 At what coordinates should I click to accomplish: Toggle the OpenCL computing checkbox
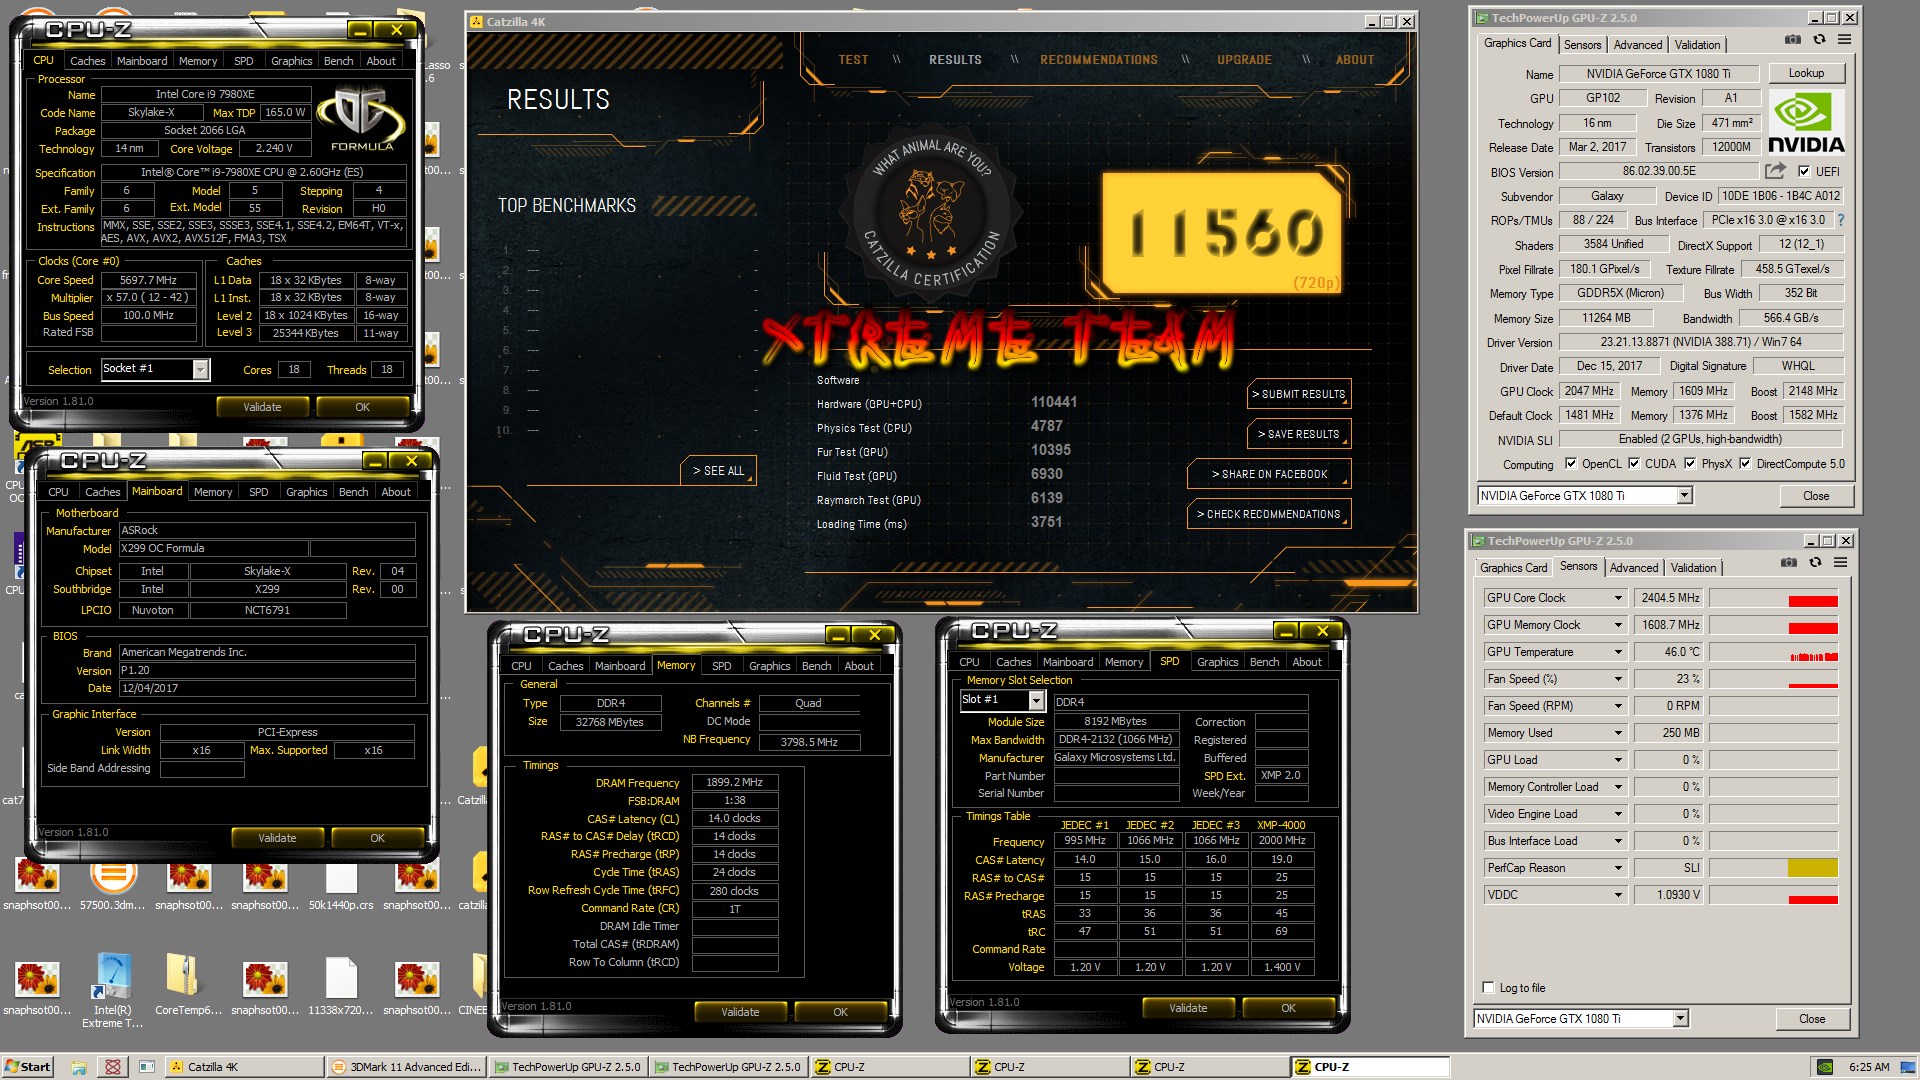(x=1570, y=464)
